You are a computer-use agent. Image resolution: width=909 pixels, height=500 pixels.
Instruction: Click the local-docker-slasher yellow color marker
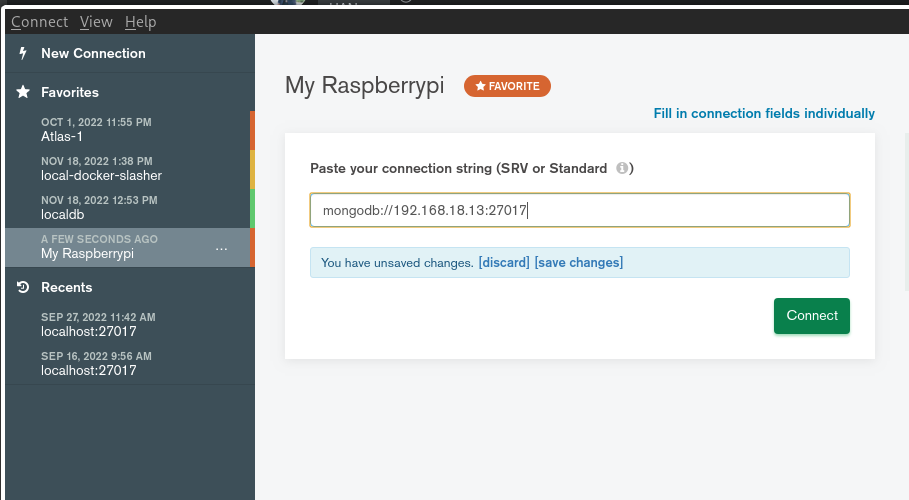tap(252, 169)
